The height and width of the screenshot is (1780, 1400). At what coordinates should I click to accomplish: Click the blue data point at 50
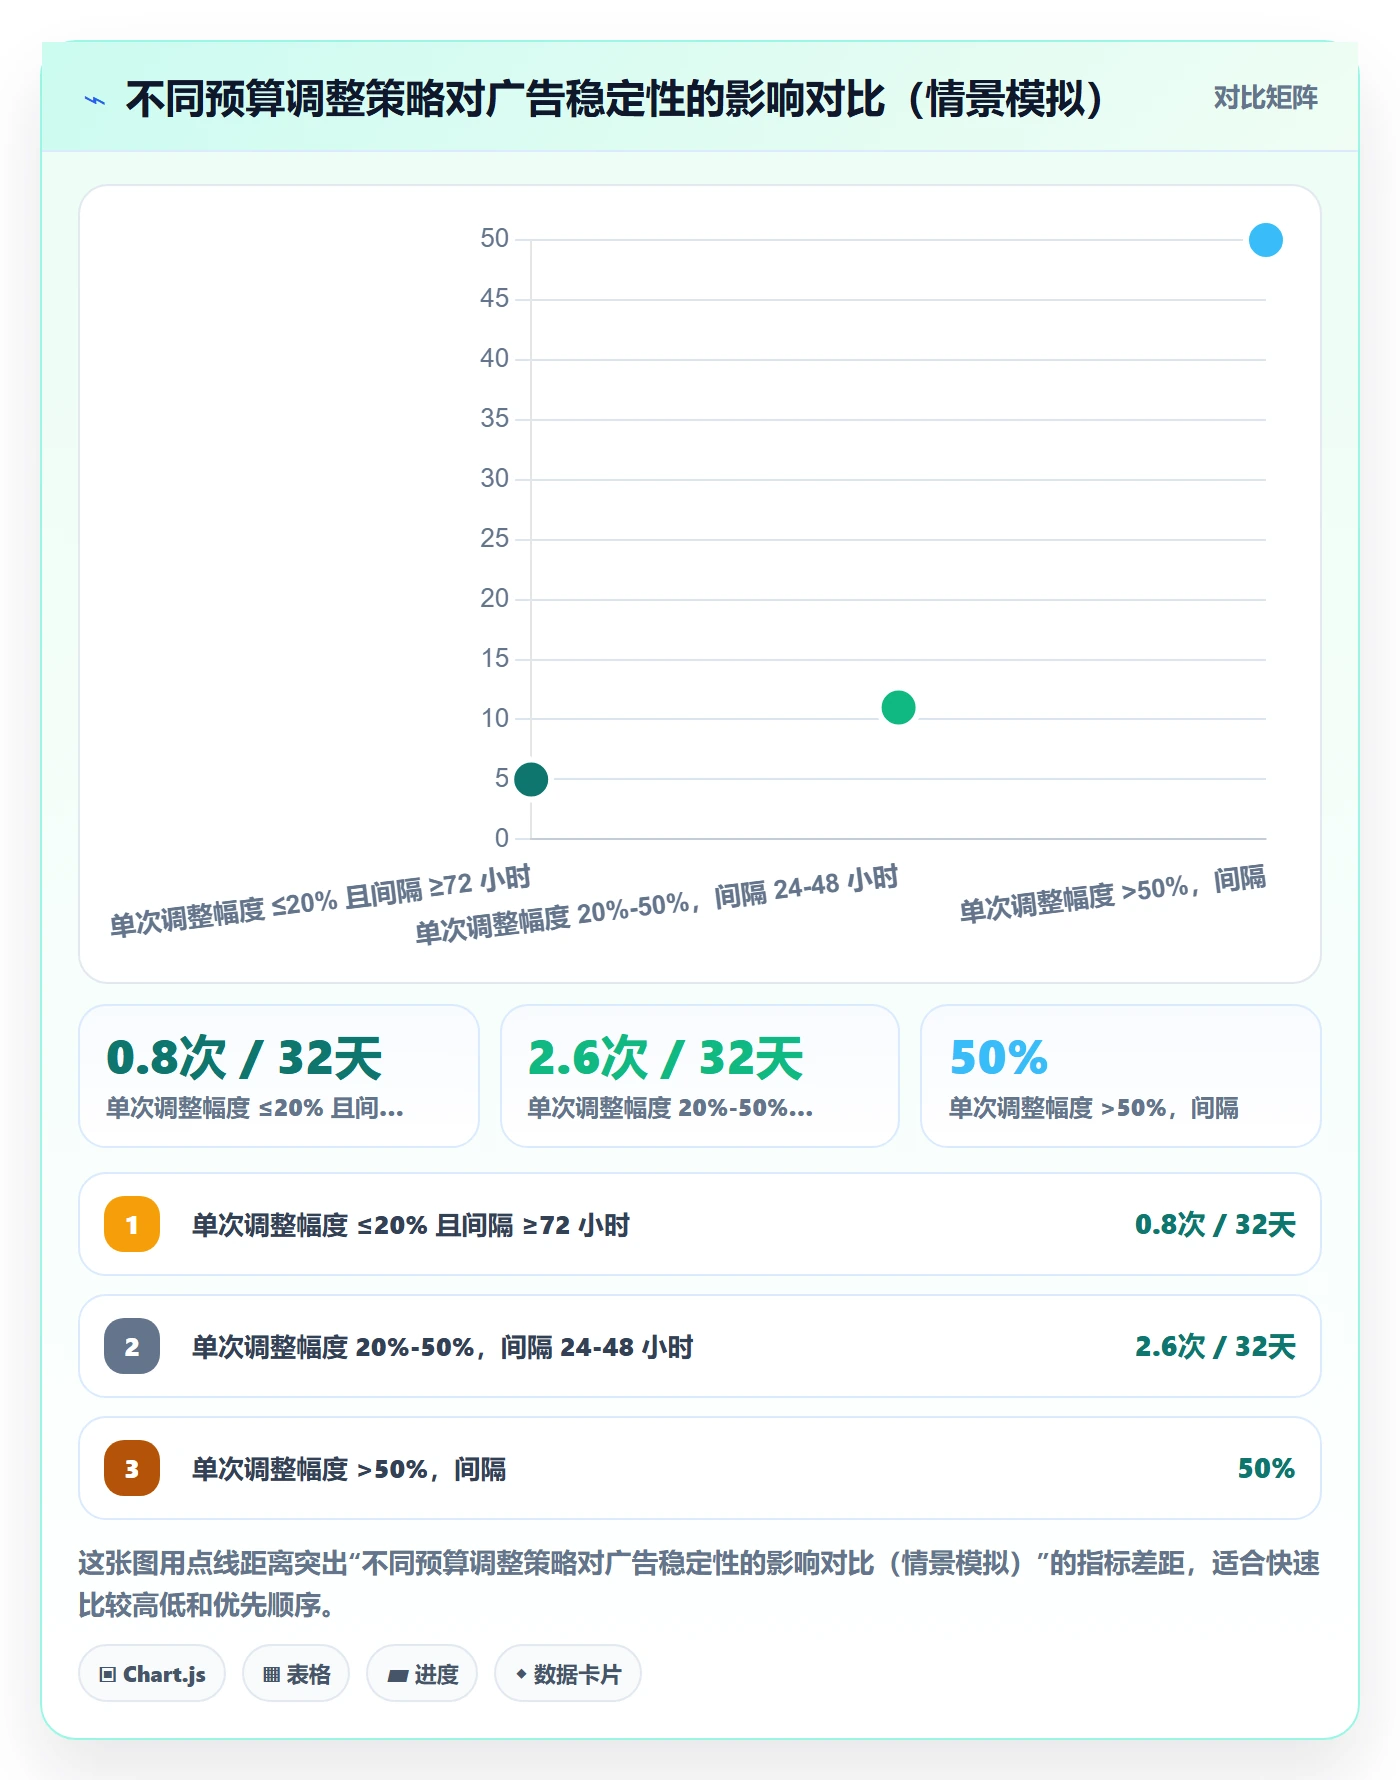coord(1266,240)
